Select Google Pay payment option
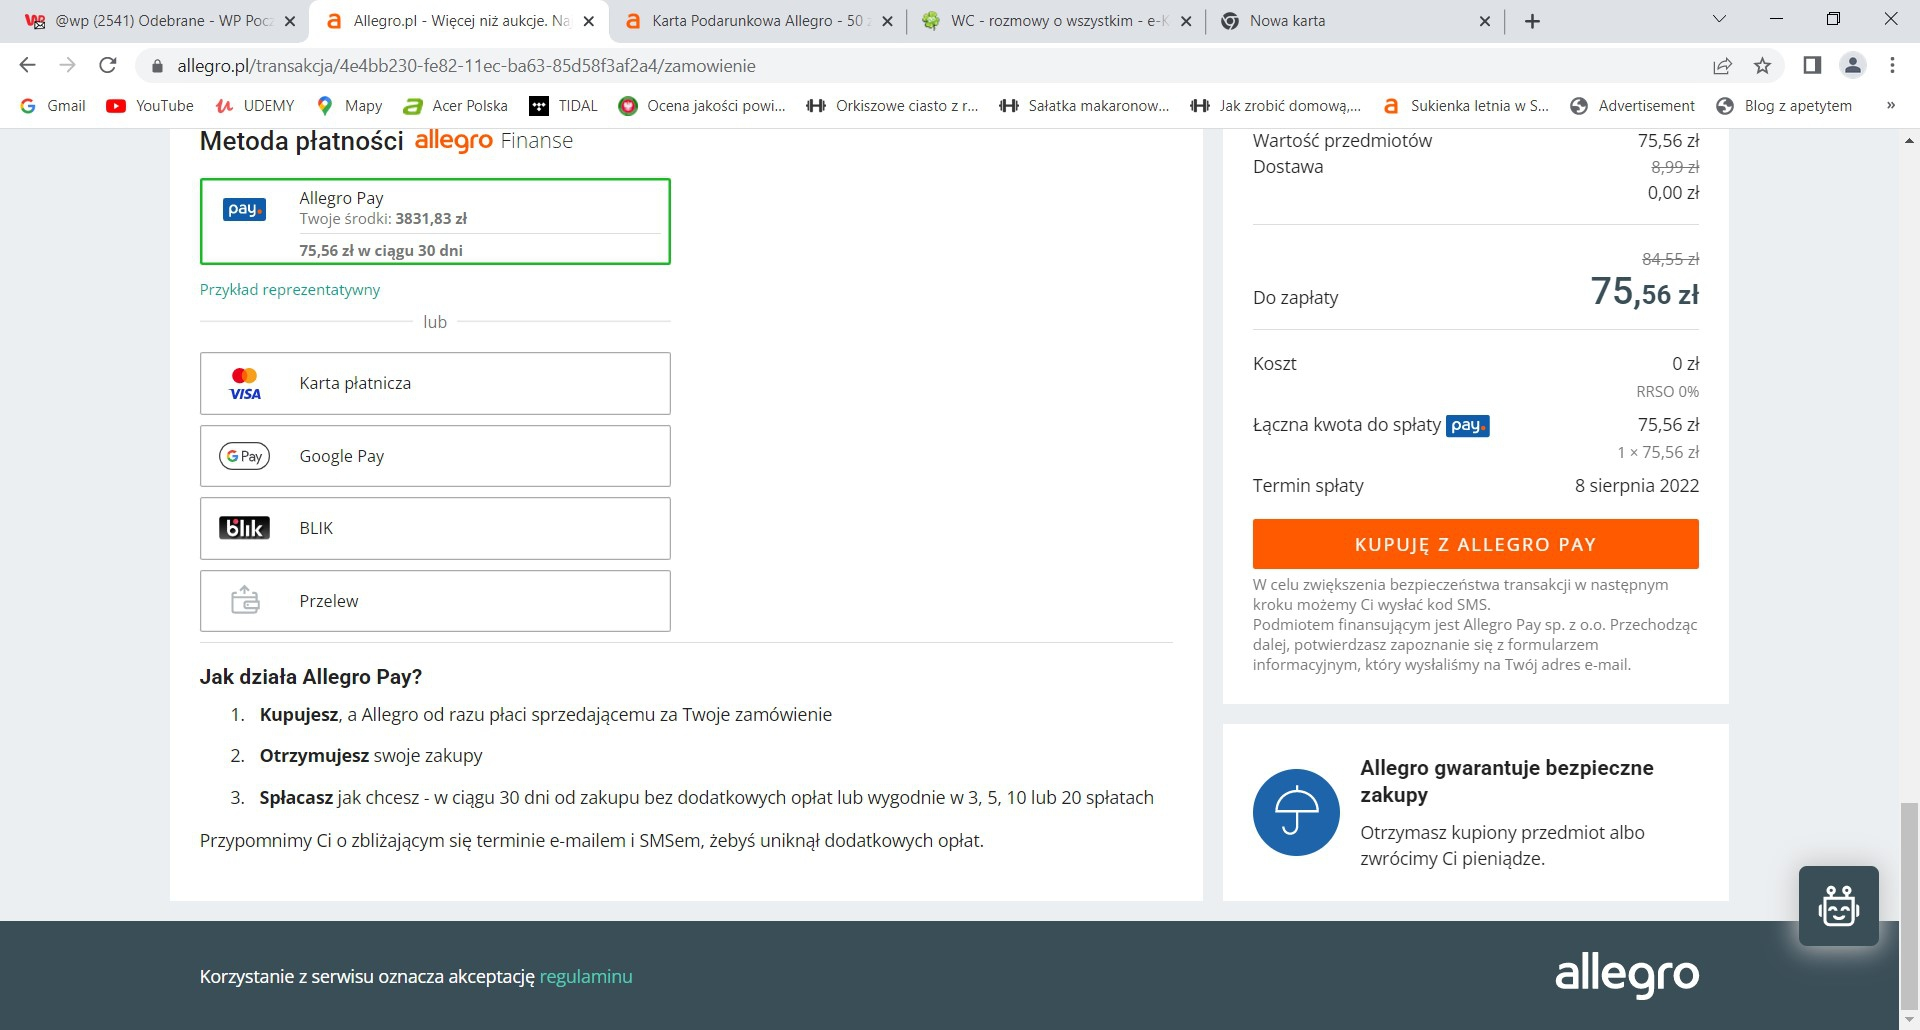This screenshot has height=1030, width=1920. tap(435, 456)
